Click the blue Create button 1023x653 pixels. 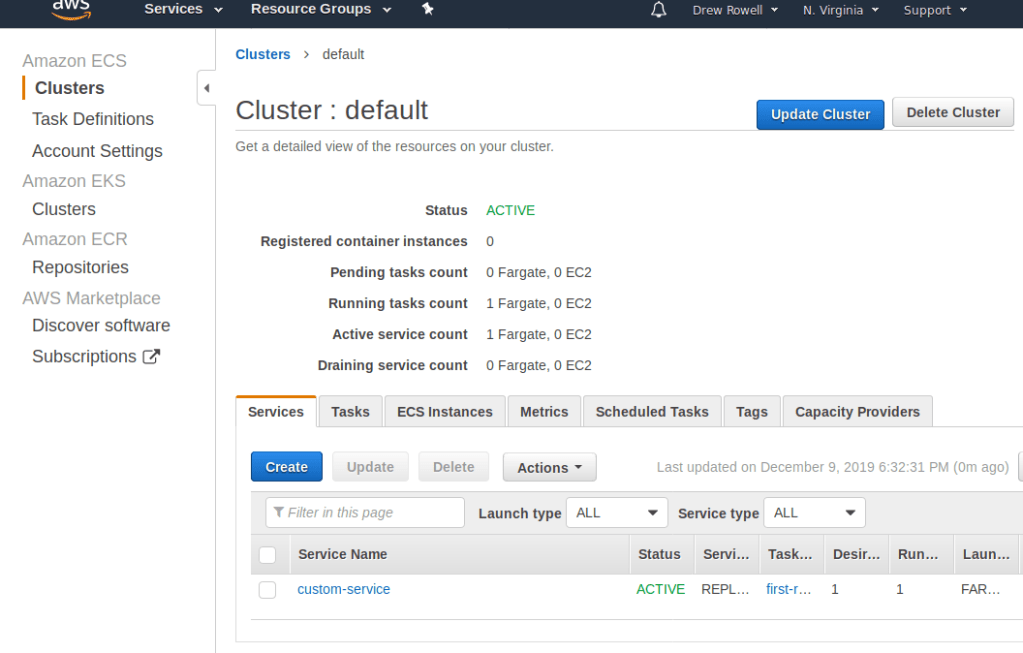pos(286,467)
